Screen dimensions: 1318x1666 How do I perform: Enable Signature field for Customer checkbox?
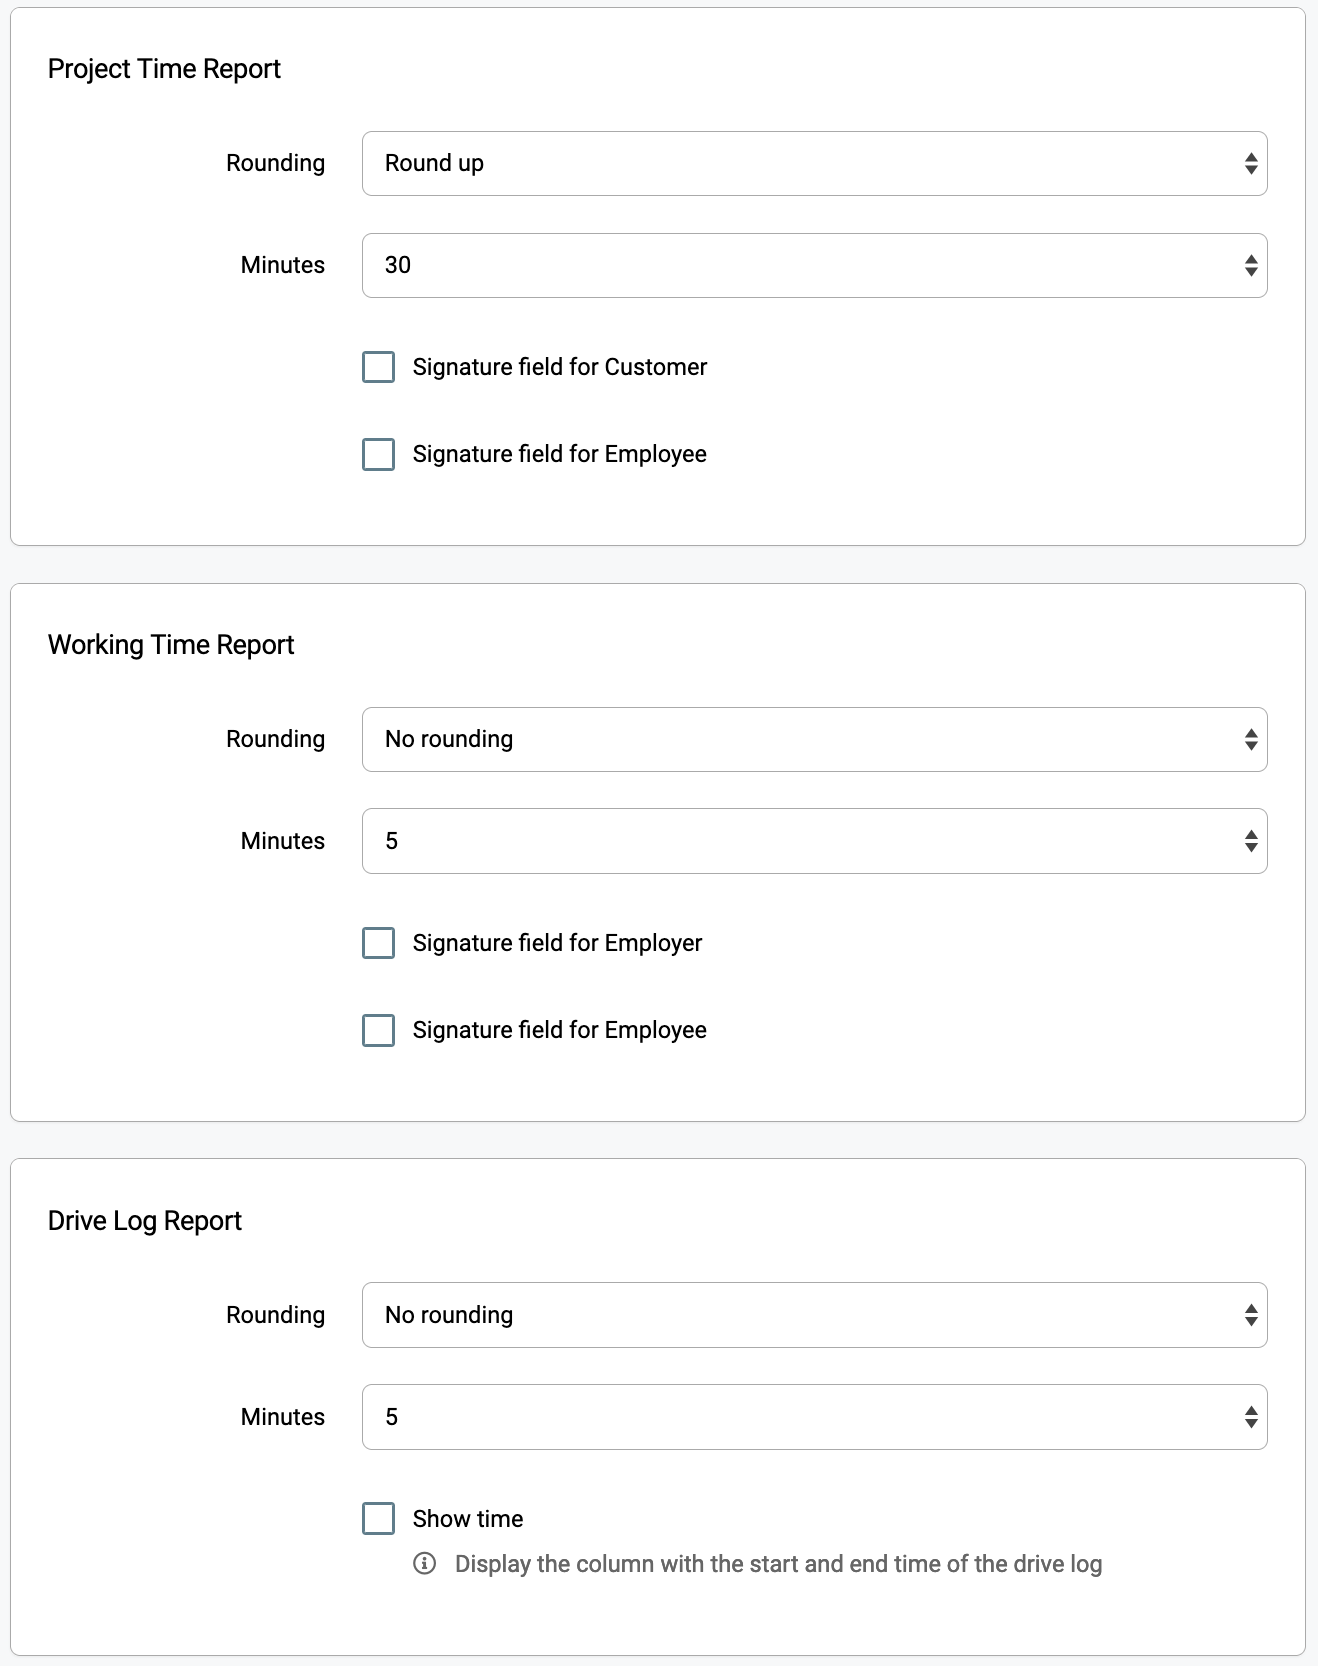tap(378, 367)
